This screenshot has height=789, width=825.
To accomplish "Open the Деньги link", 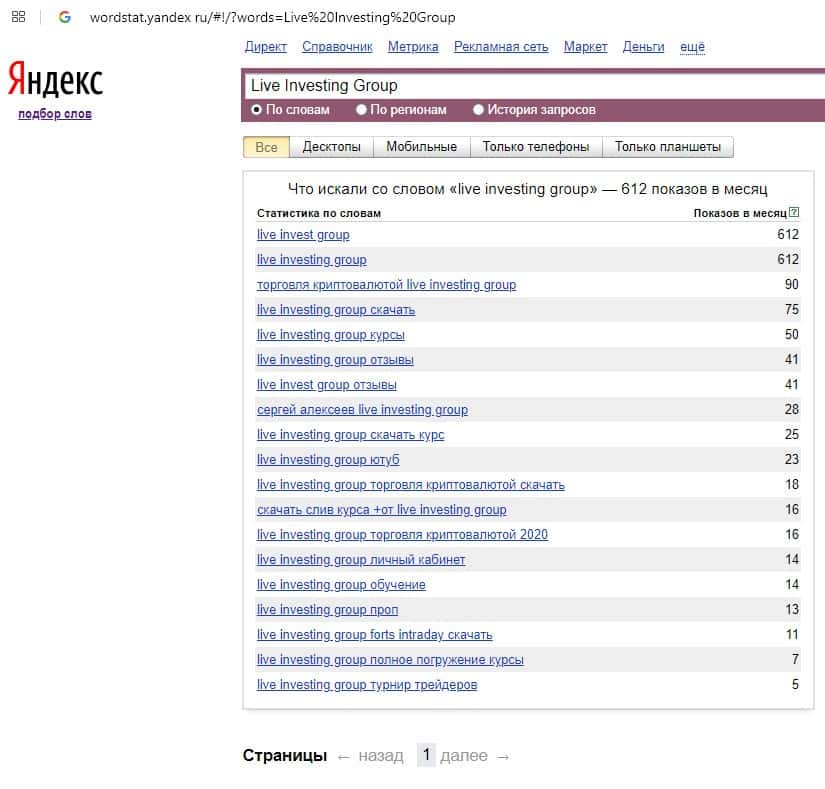I will [643, 47].
